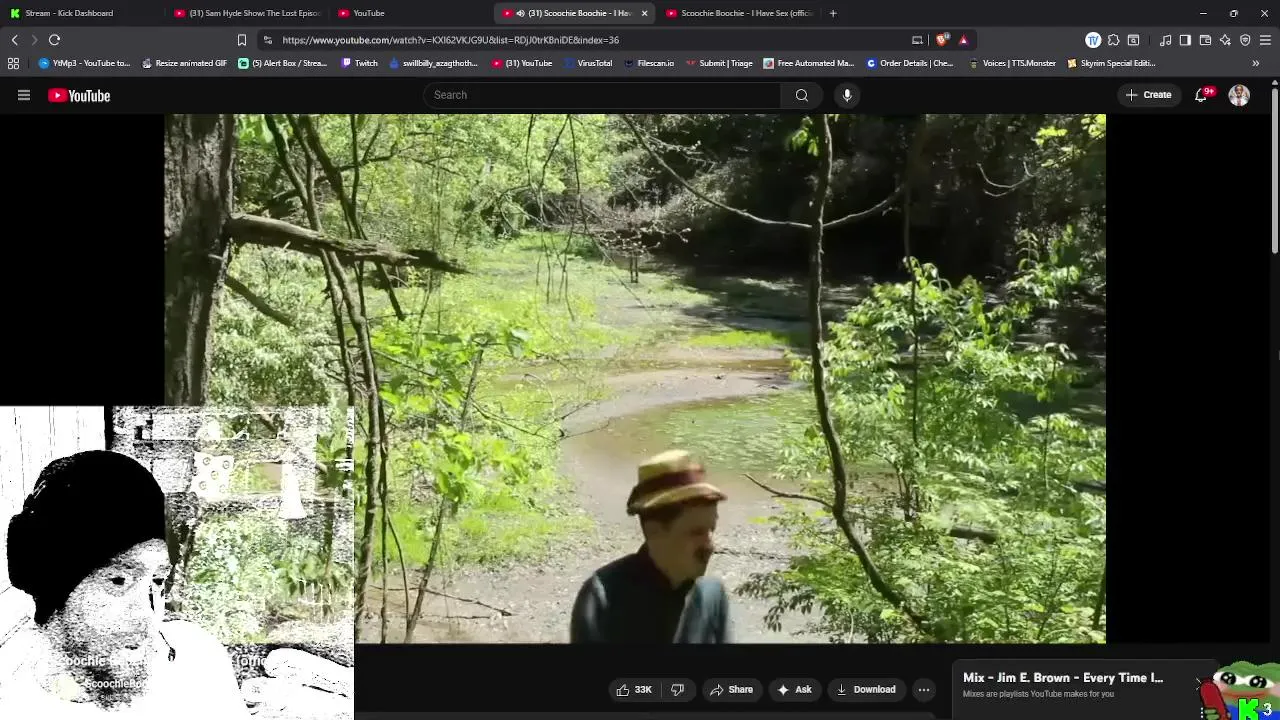
Task: Open Order Details bookmark
Action: 910,63
